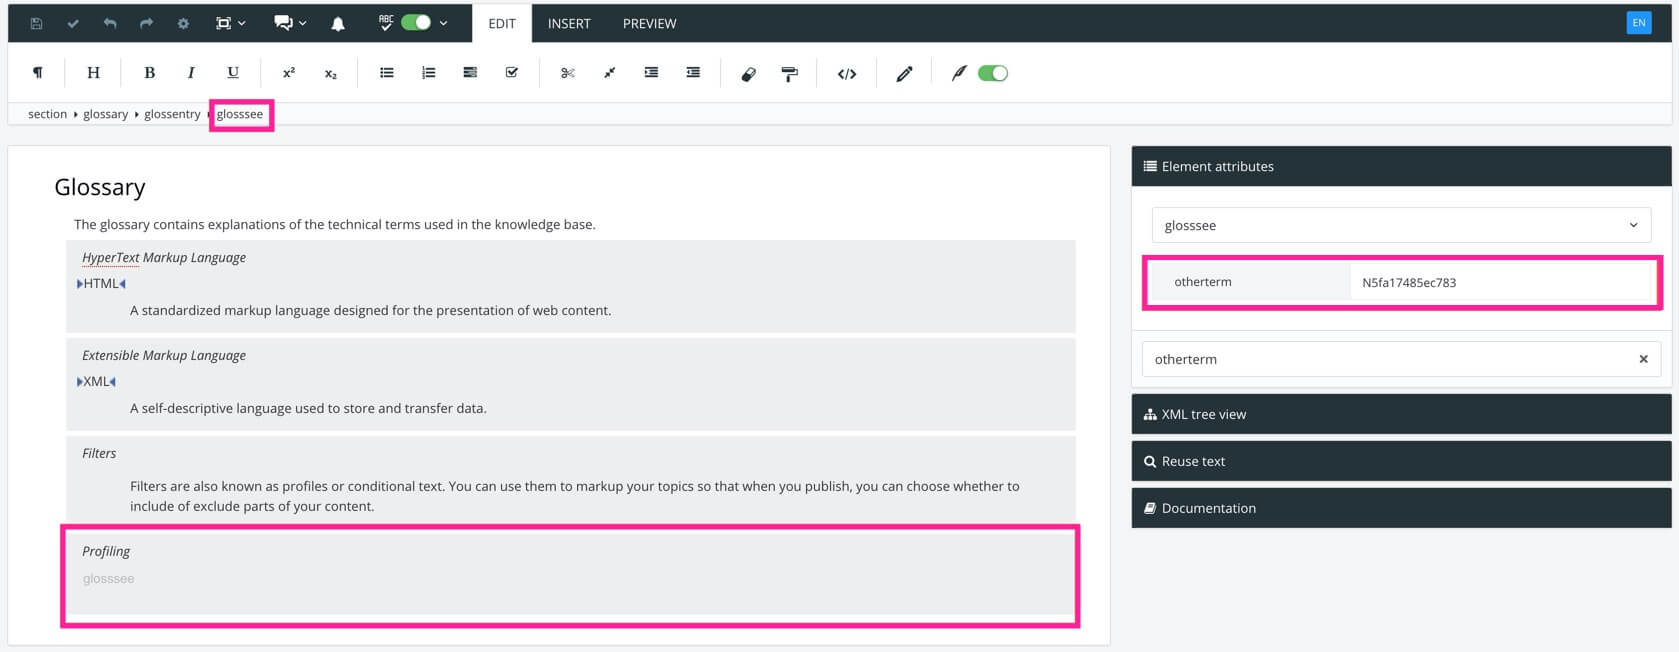
Task: Insert a bulleted list
Action: 387,72
